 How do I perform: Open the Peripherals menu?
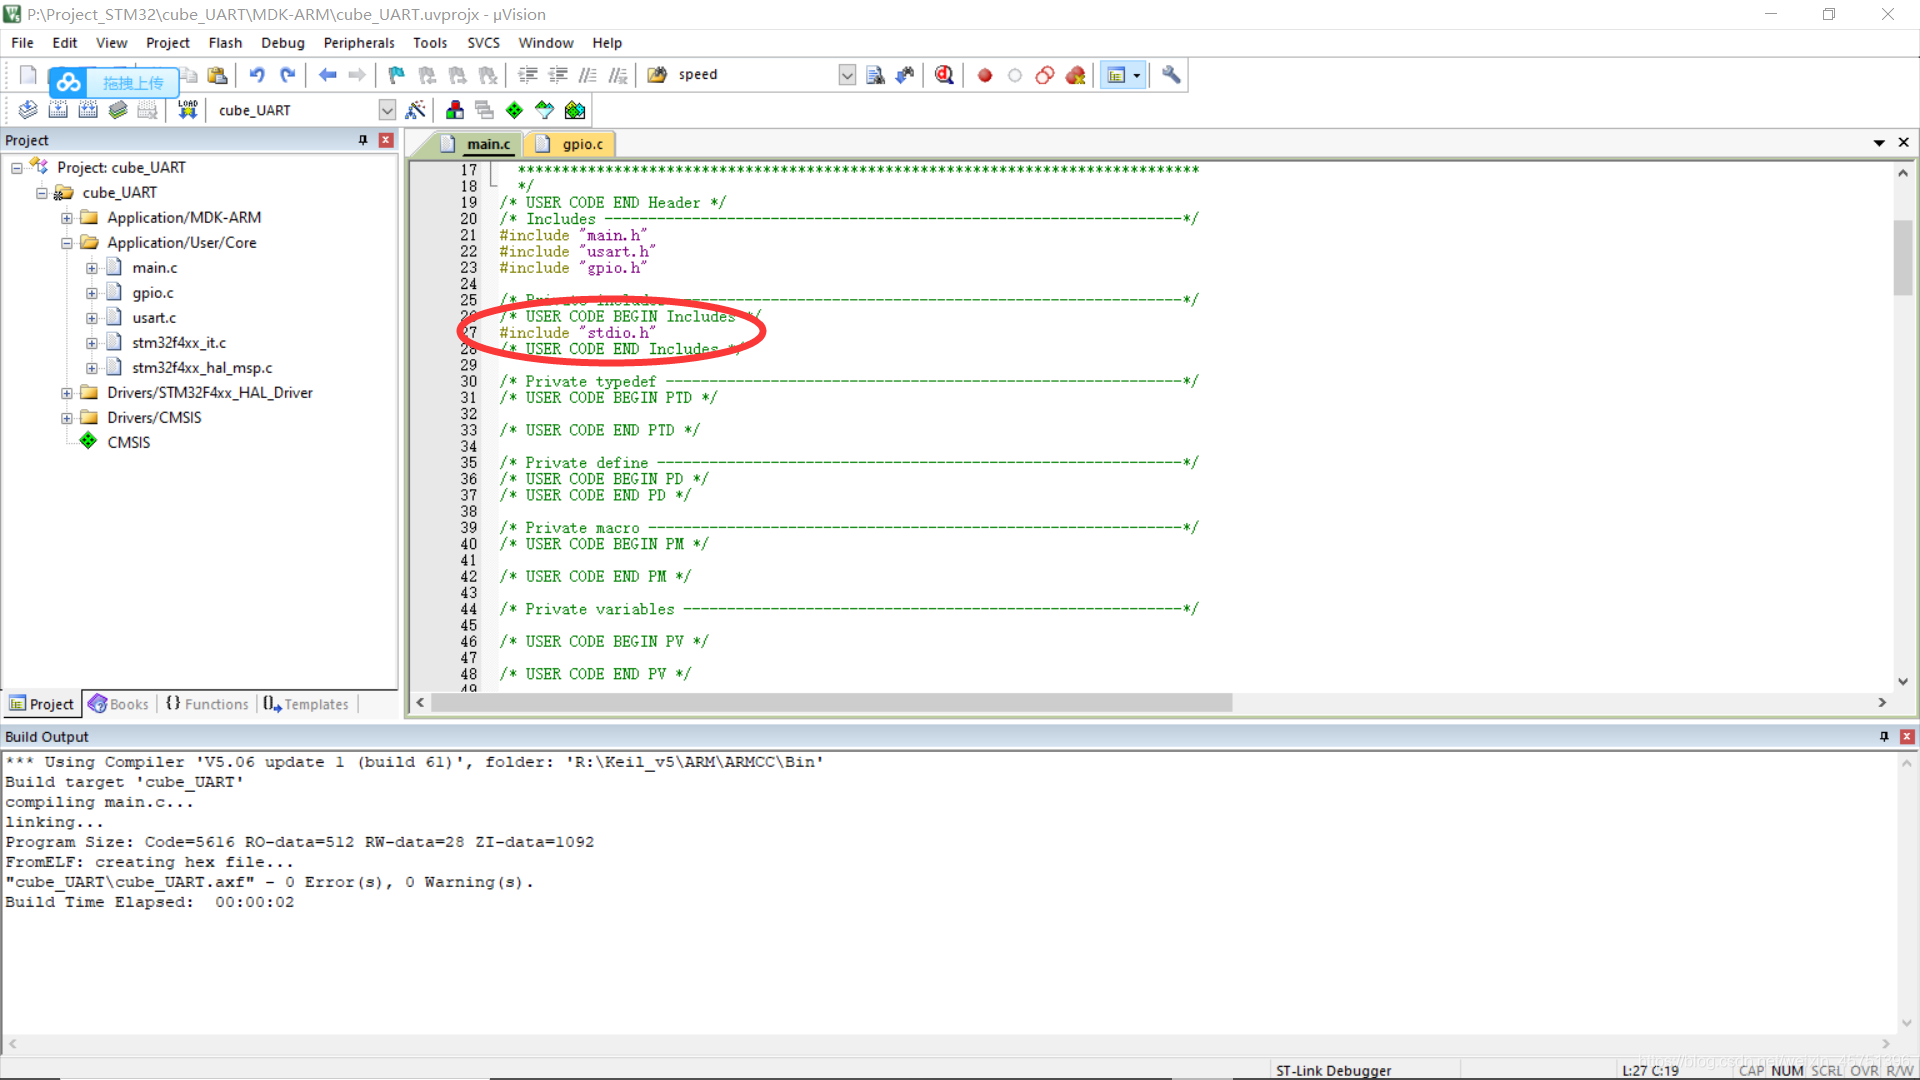click(357, 42)
